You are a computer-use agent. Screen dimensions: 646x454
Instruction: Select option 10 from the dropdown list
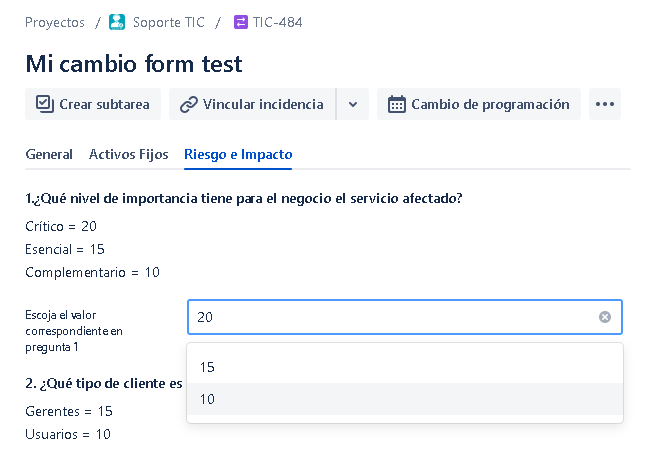click(x=405, y=399)
